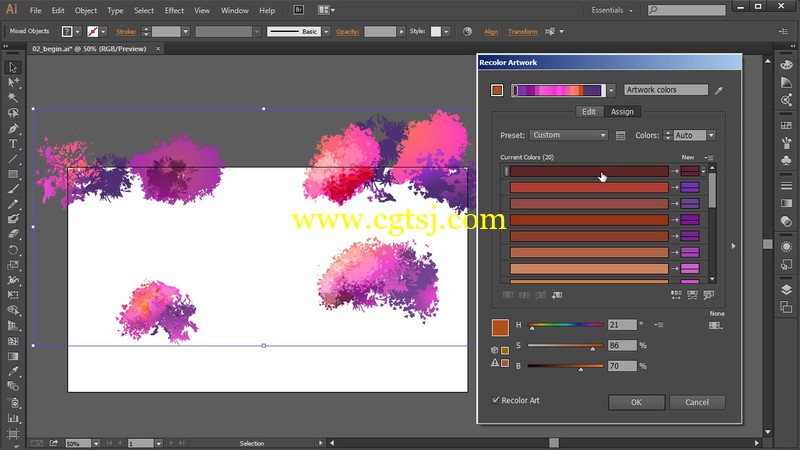
Task: Open the Effect menu
Action: click(x=174, y=10)
